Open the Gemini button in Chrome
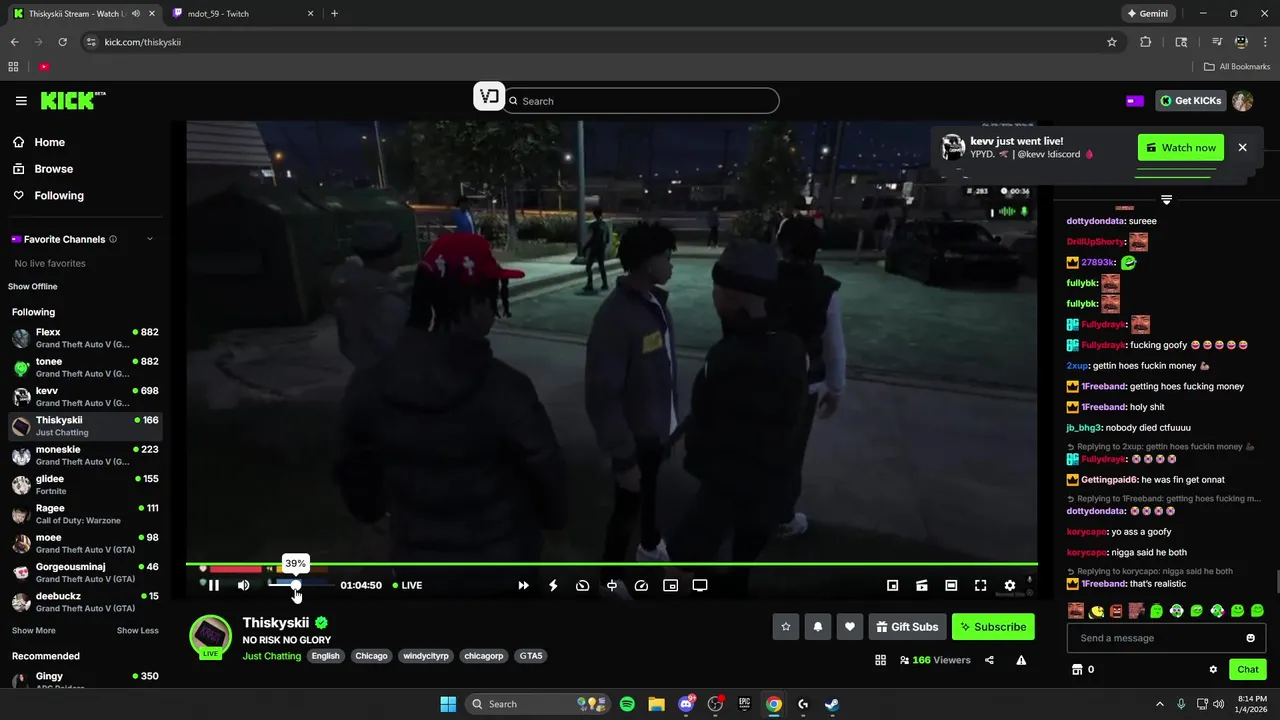 click(x=1149, y=14)
